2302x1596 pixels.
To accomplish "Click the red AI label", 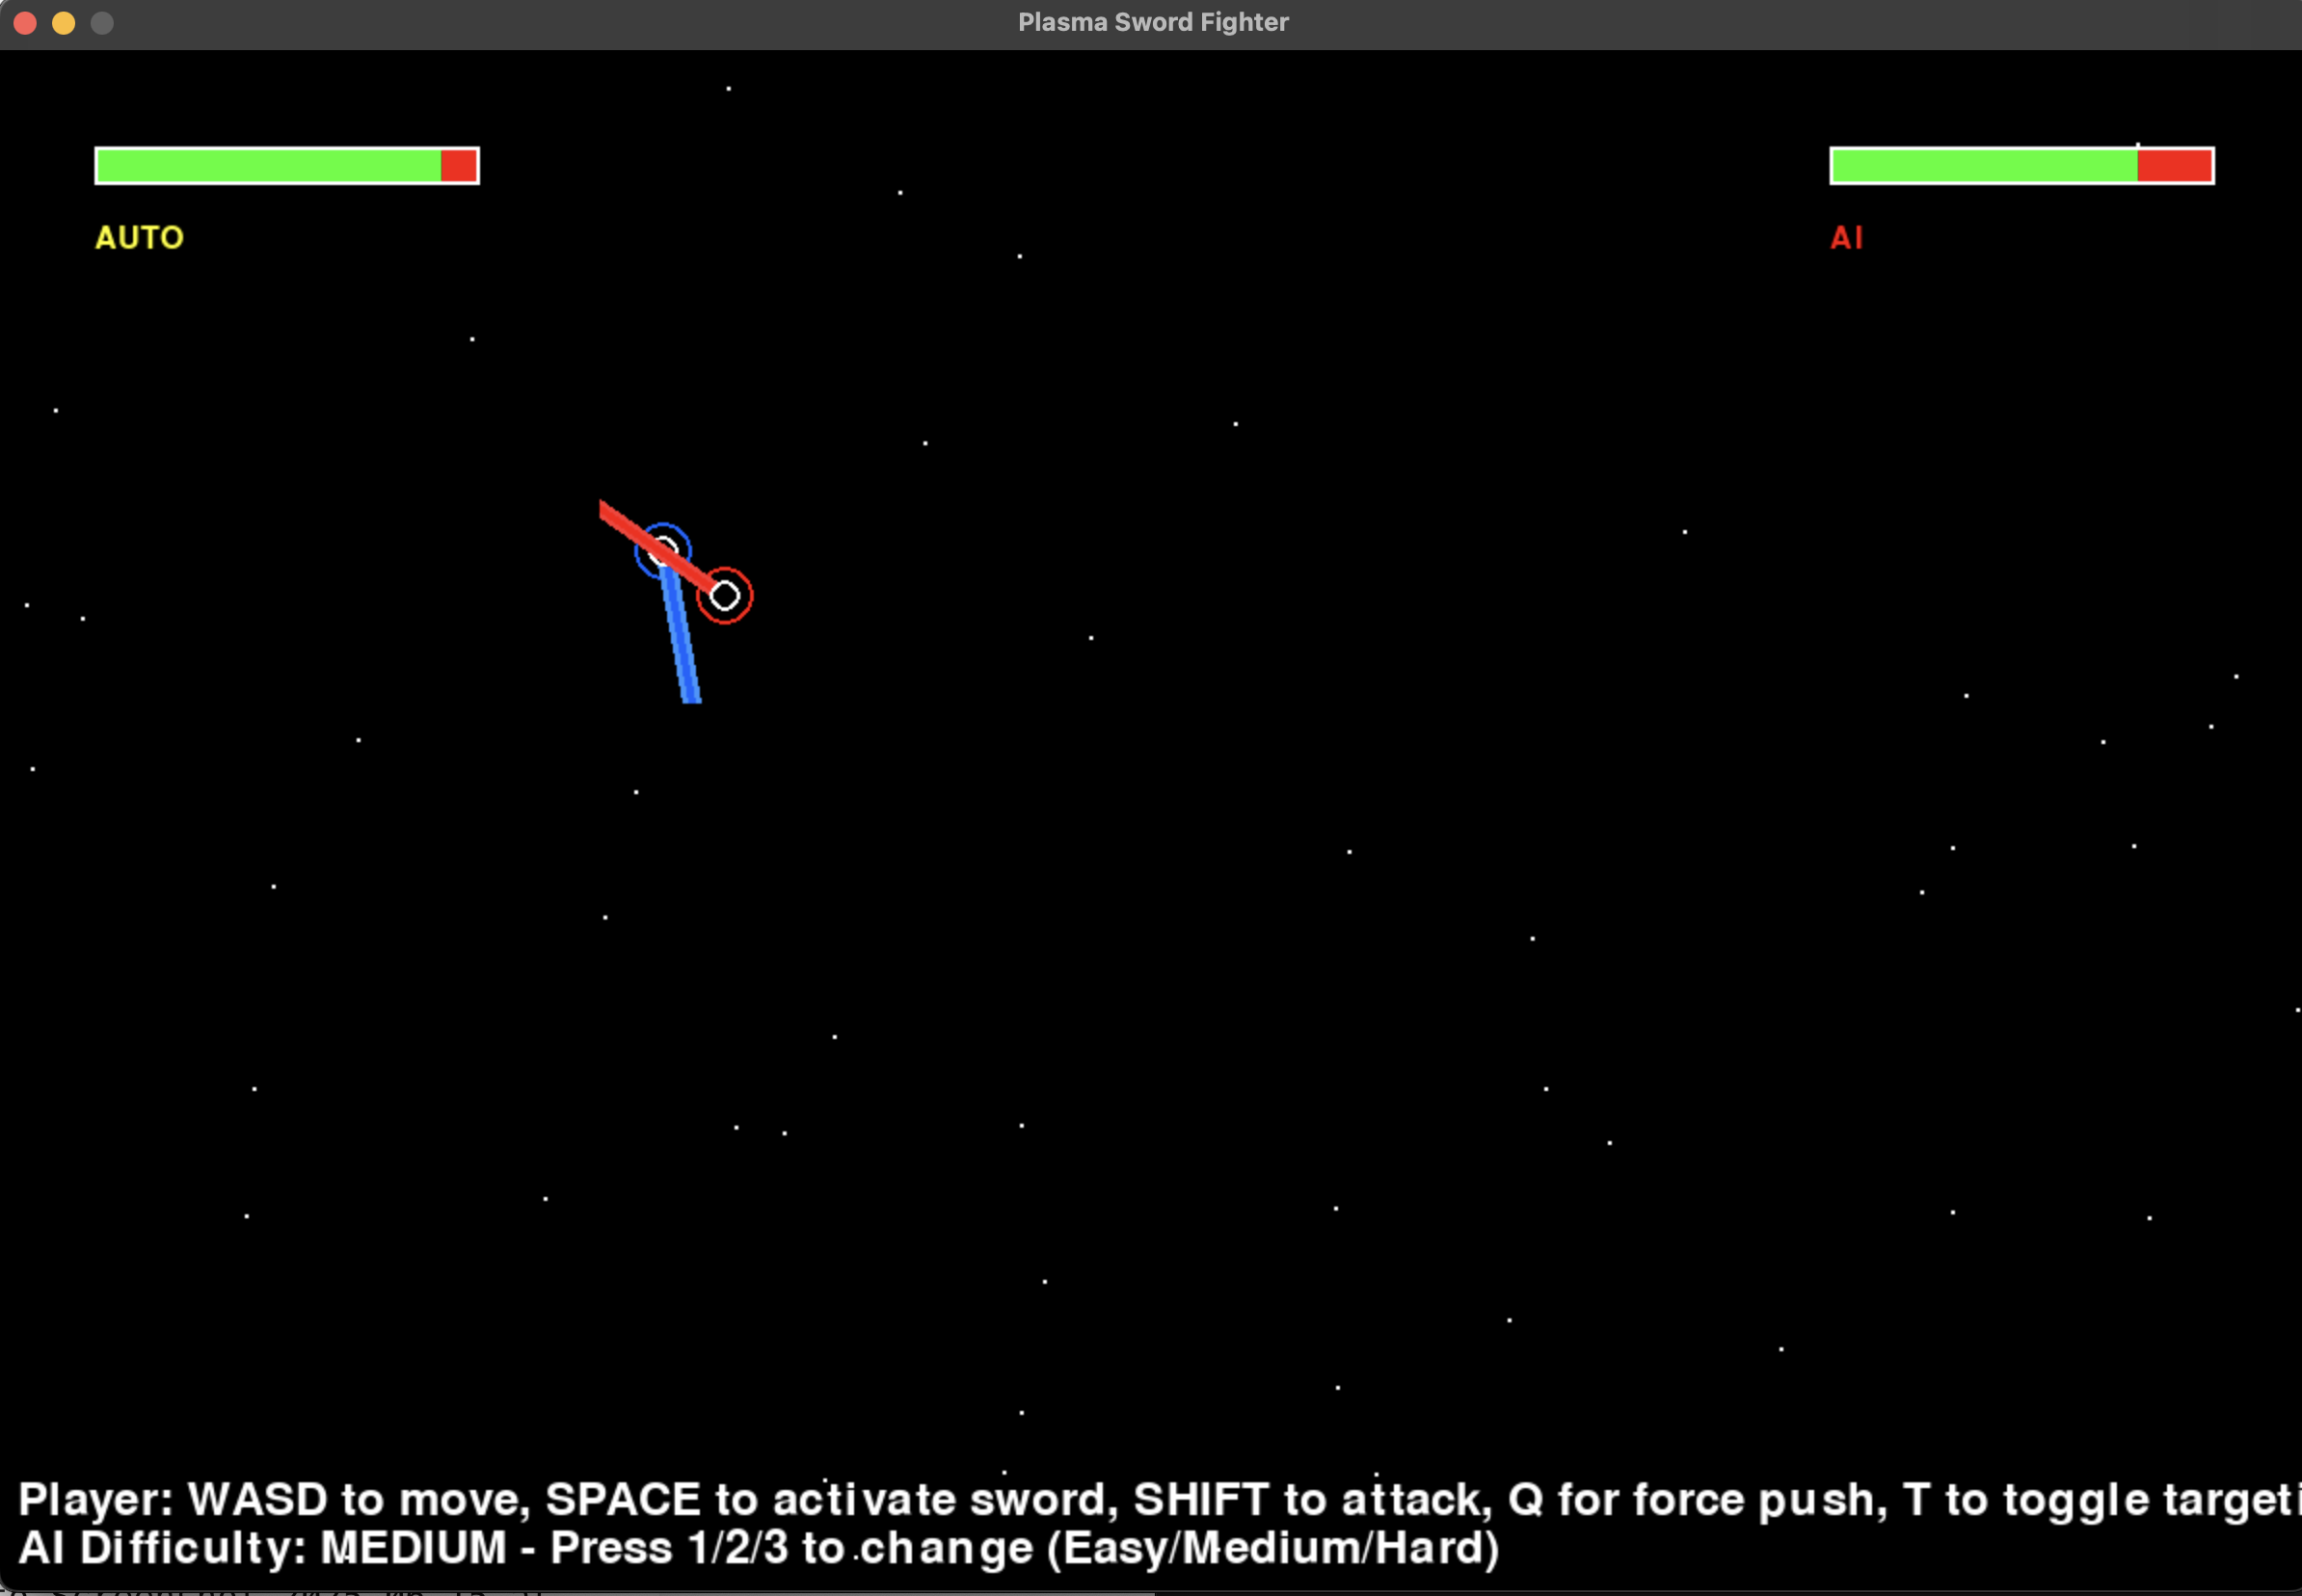I will tap(1846, 238).
